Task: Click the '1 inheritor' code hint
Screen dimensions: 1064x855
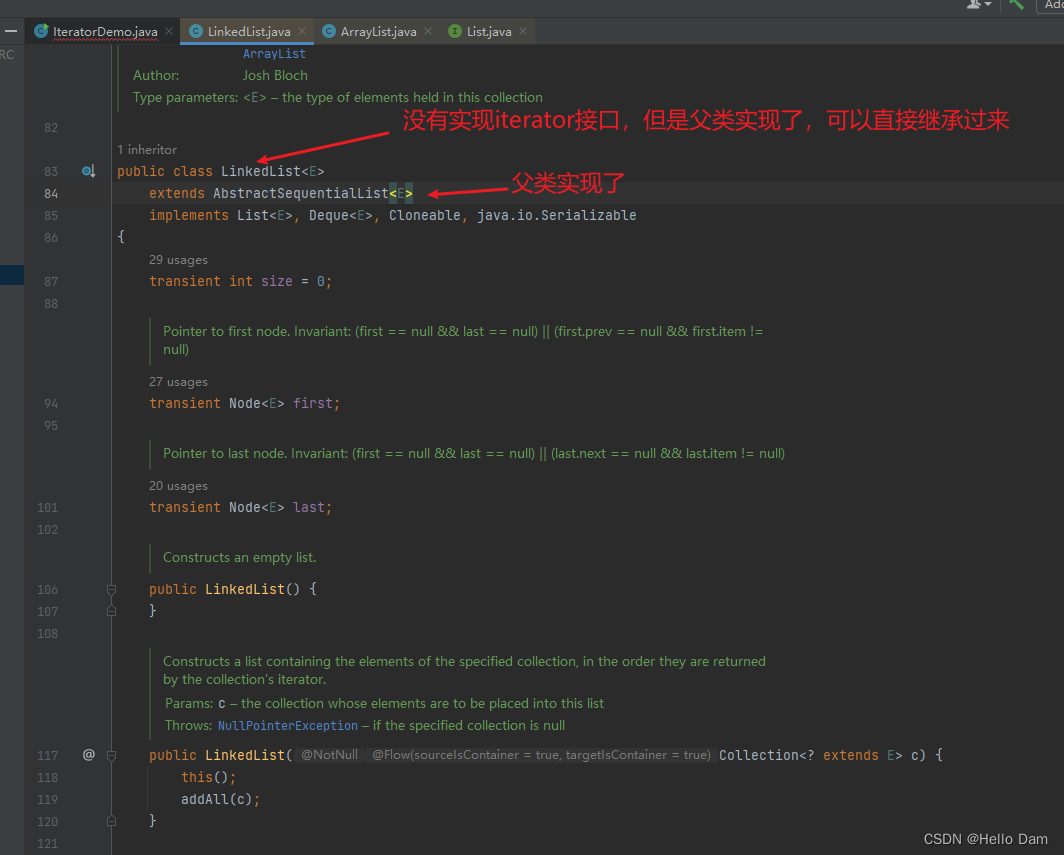Action: tap(147, 149)
